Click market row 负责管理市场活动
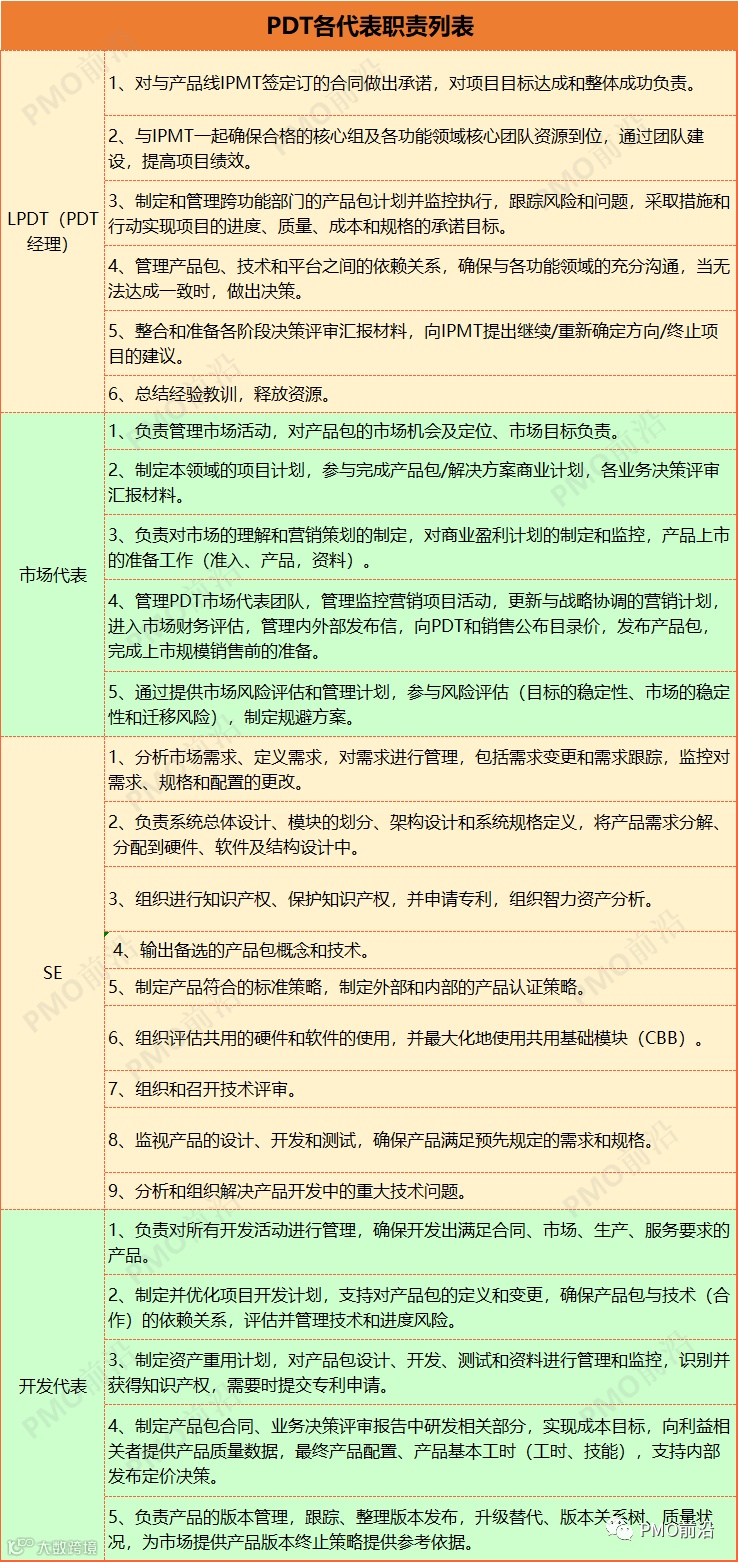 click(420, 432)
